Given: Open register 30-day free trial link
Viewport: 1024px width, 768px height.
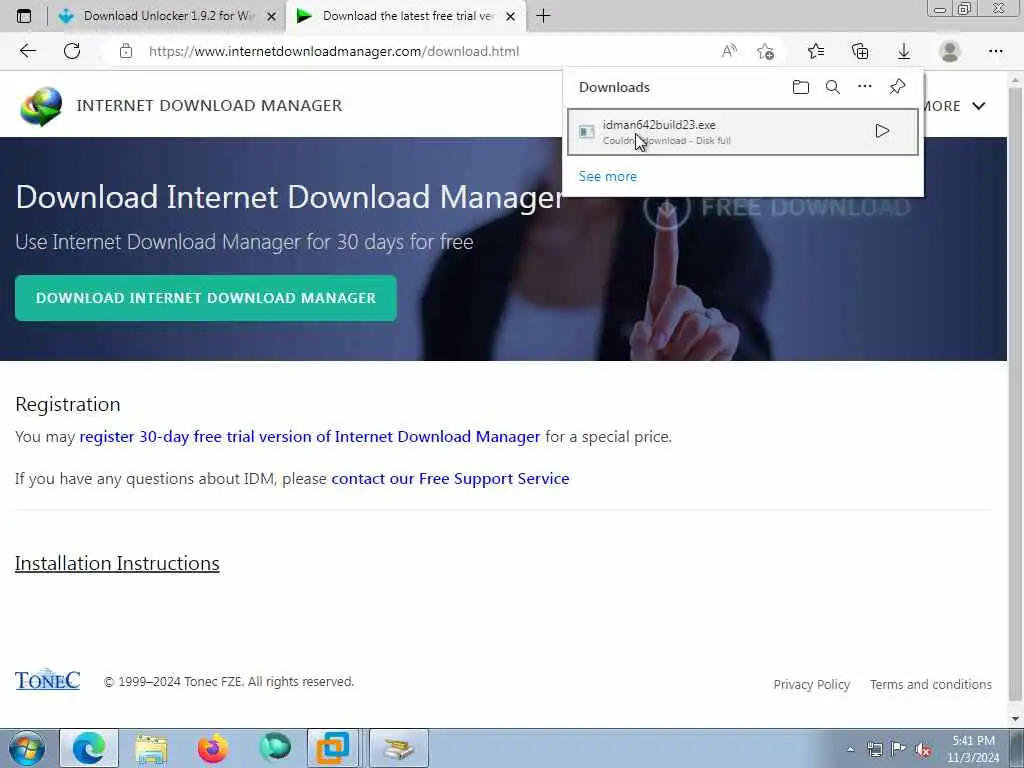Looking at the screenshot, I should point(310,436).
